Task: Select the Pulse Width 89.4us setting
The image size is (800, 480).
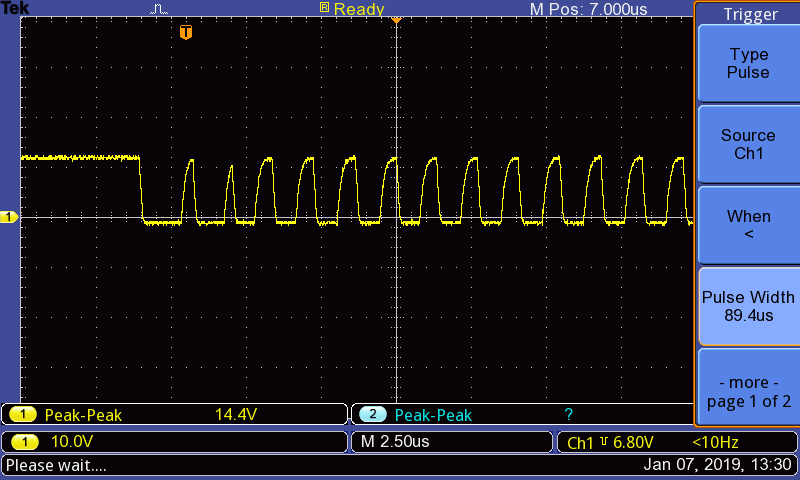Action: (748, 306)
